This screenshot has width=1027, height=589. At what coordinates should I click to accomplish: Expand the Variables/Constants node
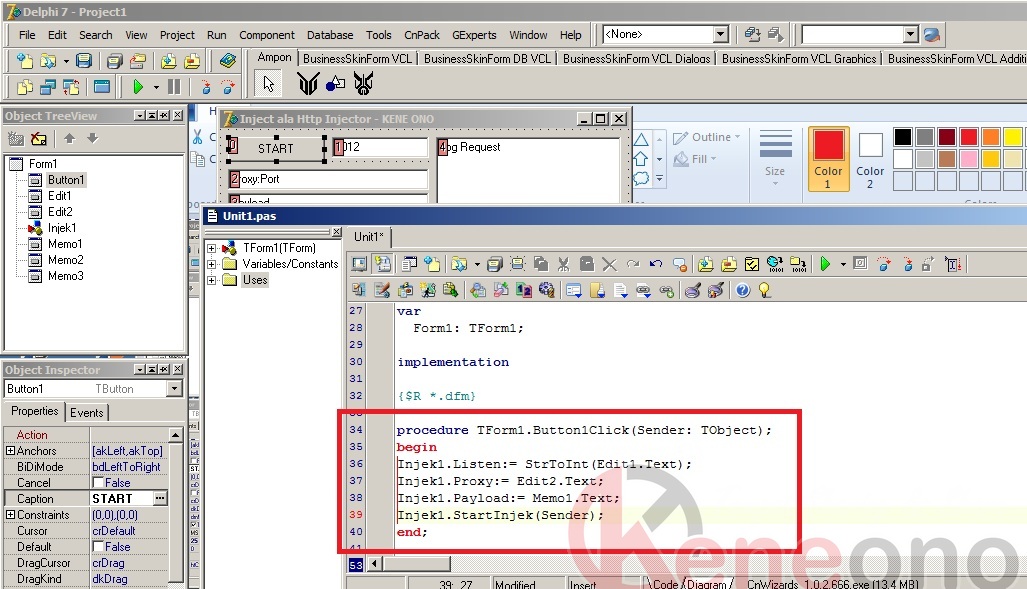212,264
